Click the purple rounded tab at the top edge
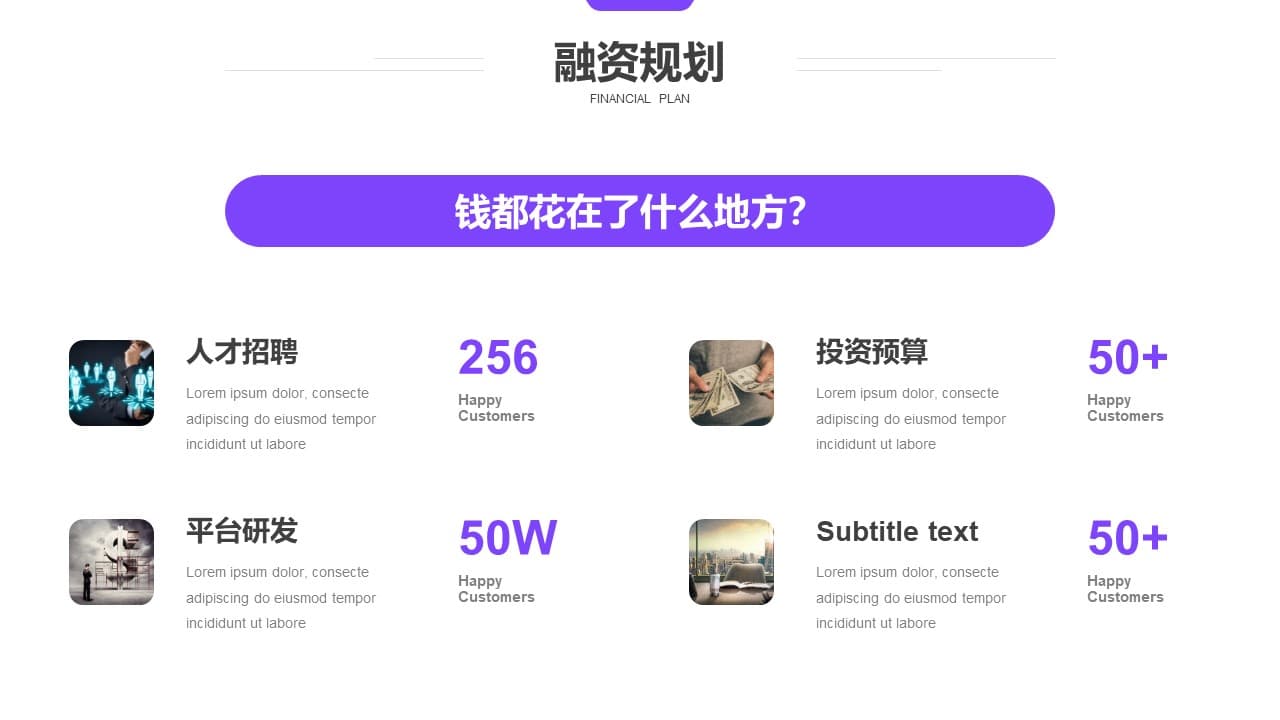Screen dimensions: 1280x720 (x=640, y=5)
